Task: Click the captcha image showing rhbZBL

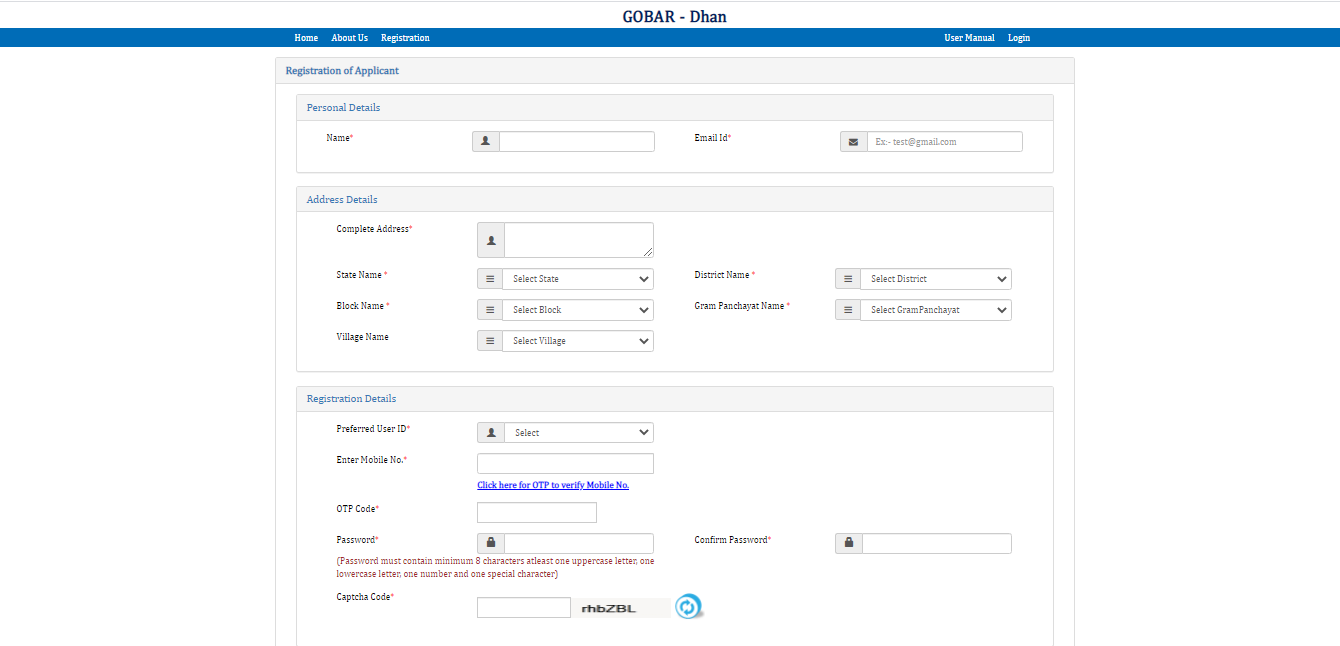Action: 621,608
